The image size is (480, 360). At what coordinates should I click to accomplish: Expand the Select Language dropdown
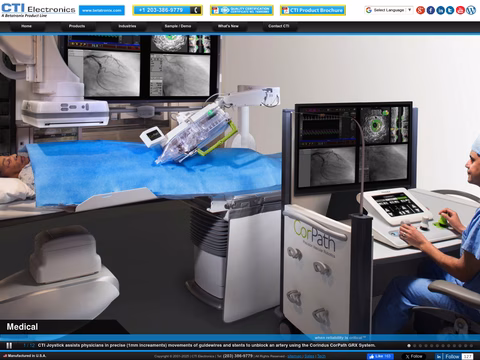coord(389,10)
